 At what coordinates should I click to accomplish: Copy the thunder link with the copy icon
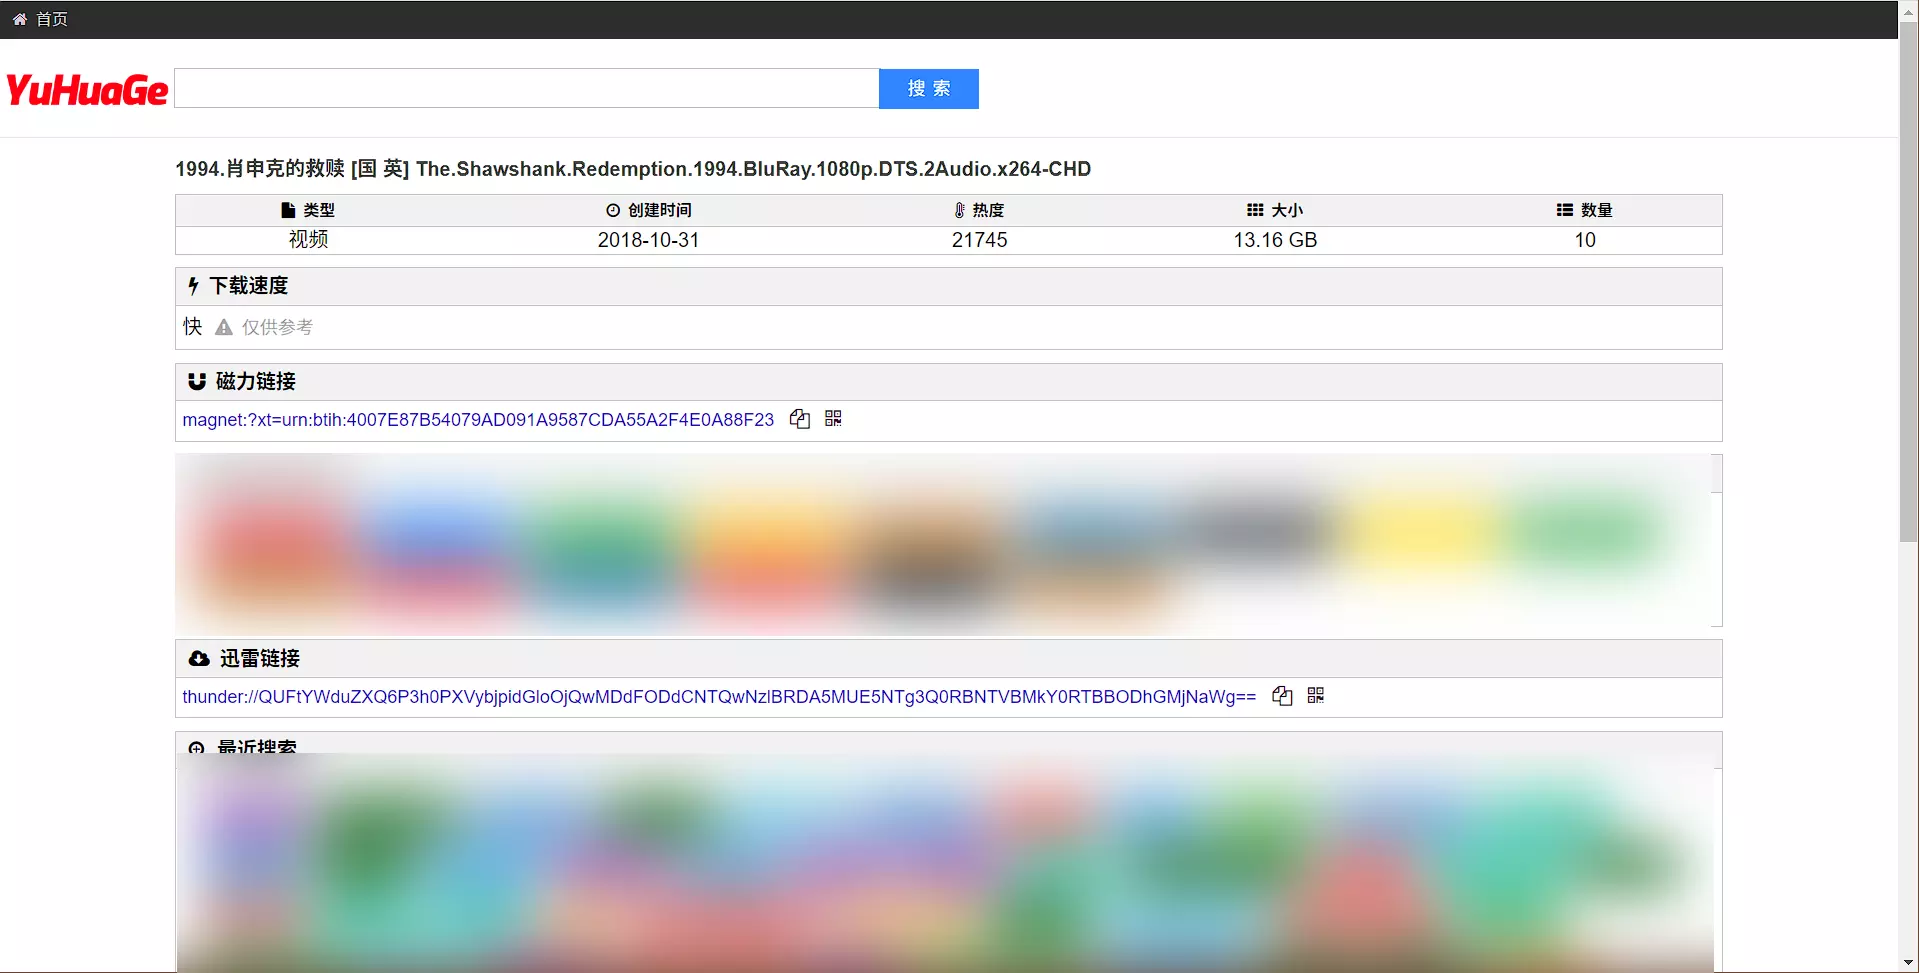[x=1282, y=696]
